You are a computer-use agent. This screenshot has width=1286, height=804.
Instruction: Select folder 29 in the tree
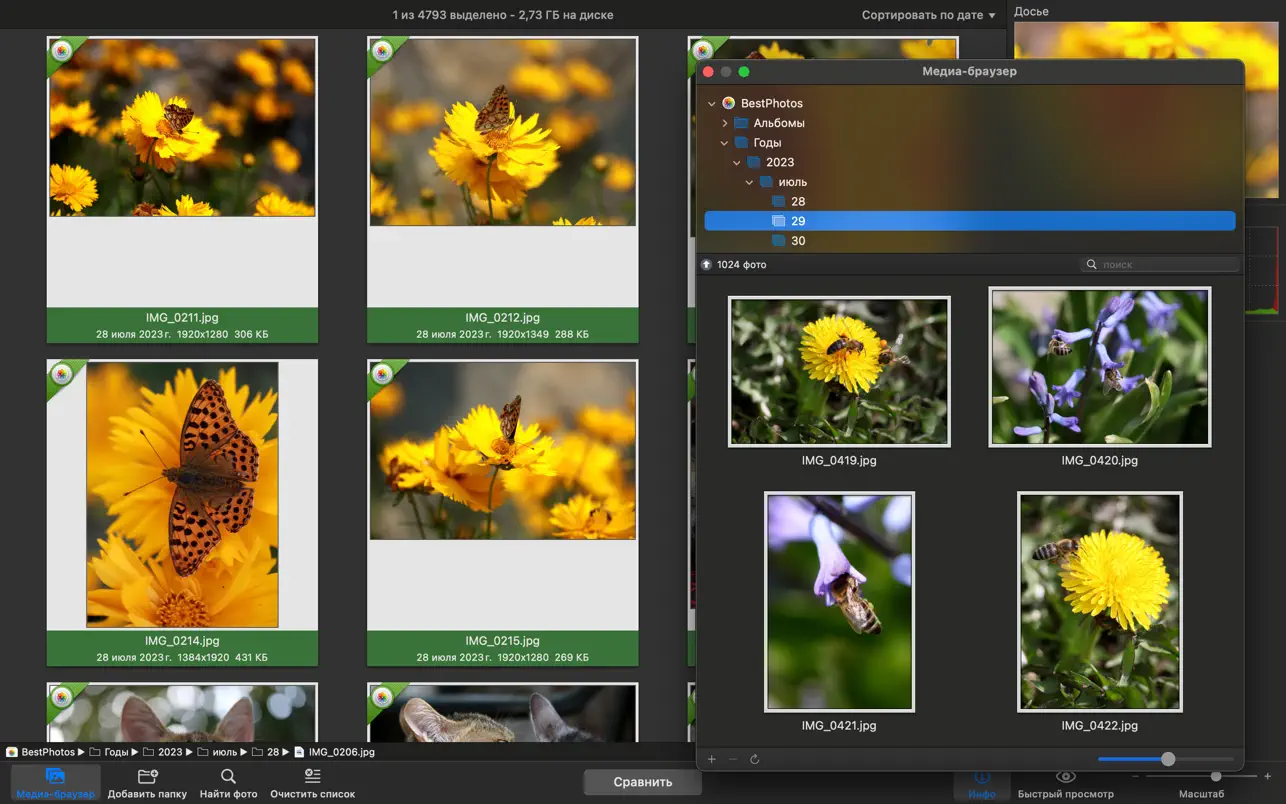pyautogui.click(x=969, y=221)
